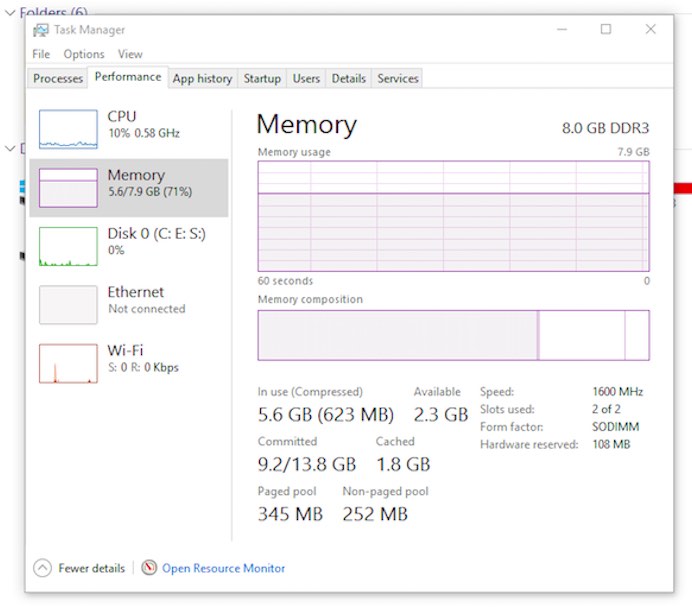Click the Non-paged pool value 252 MB
This screenshot has height=607, width=692.
tap(375, 514)
